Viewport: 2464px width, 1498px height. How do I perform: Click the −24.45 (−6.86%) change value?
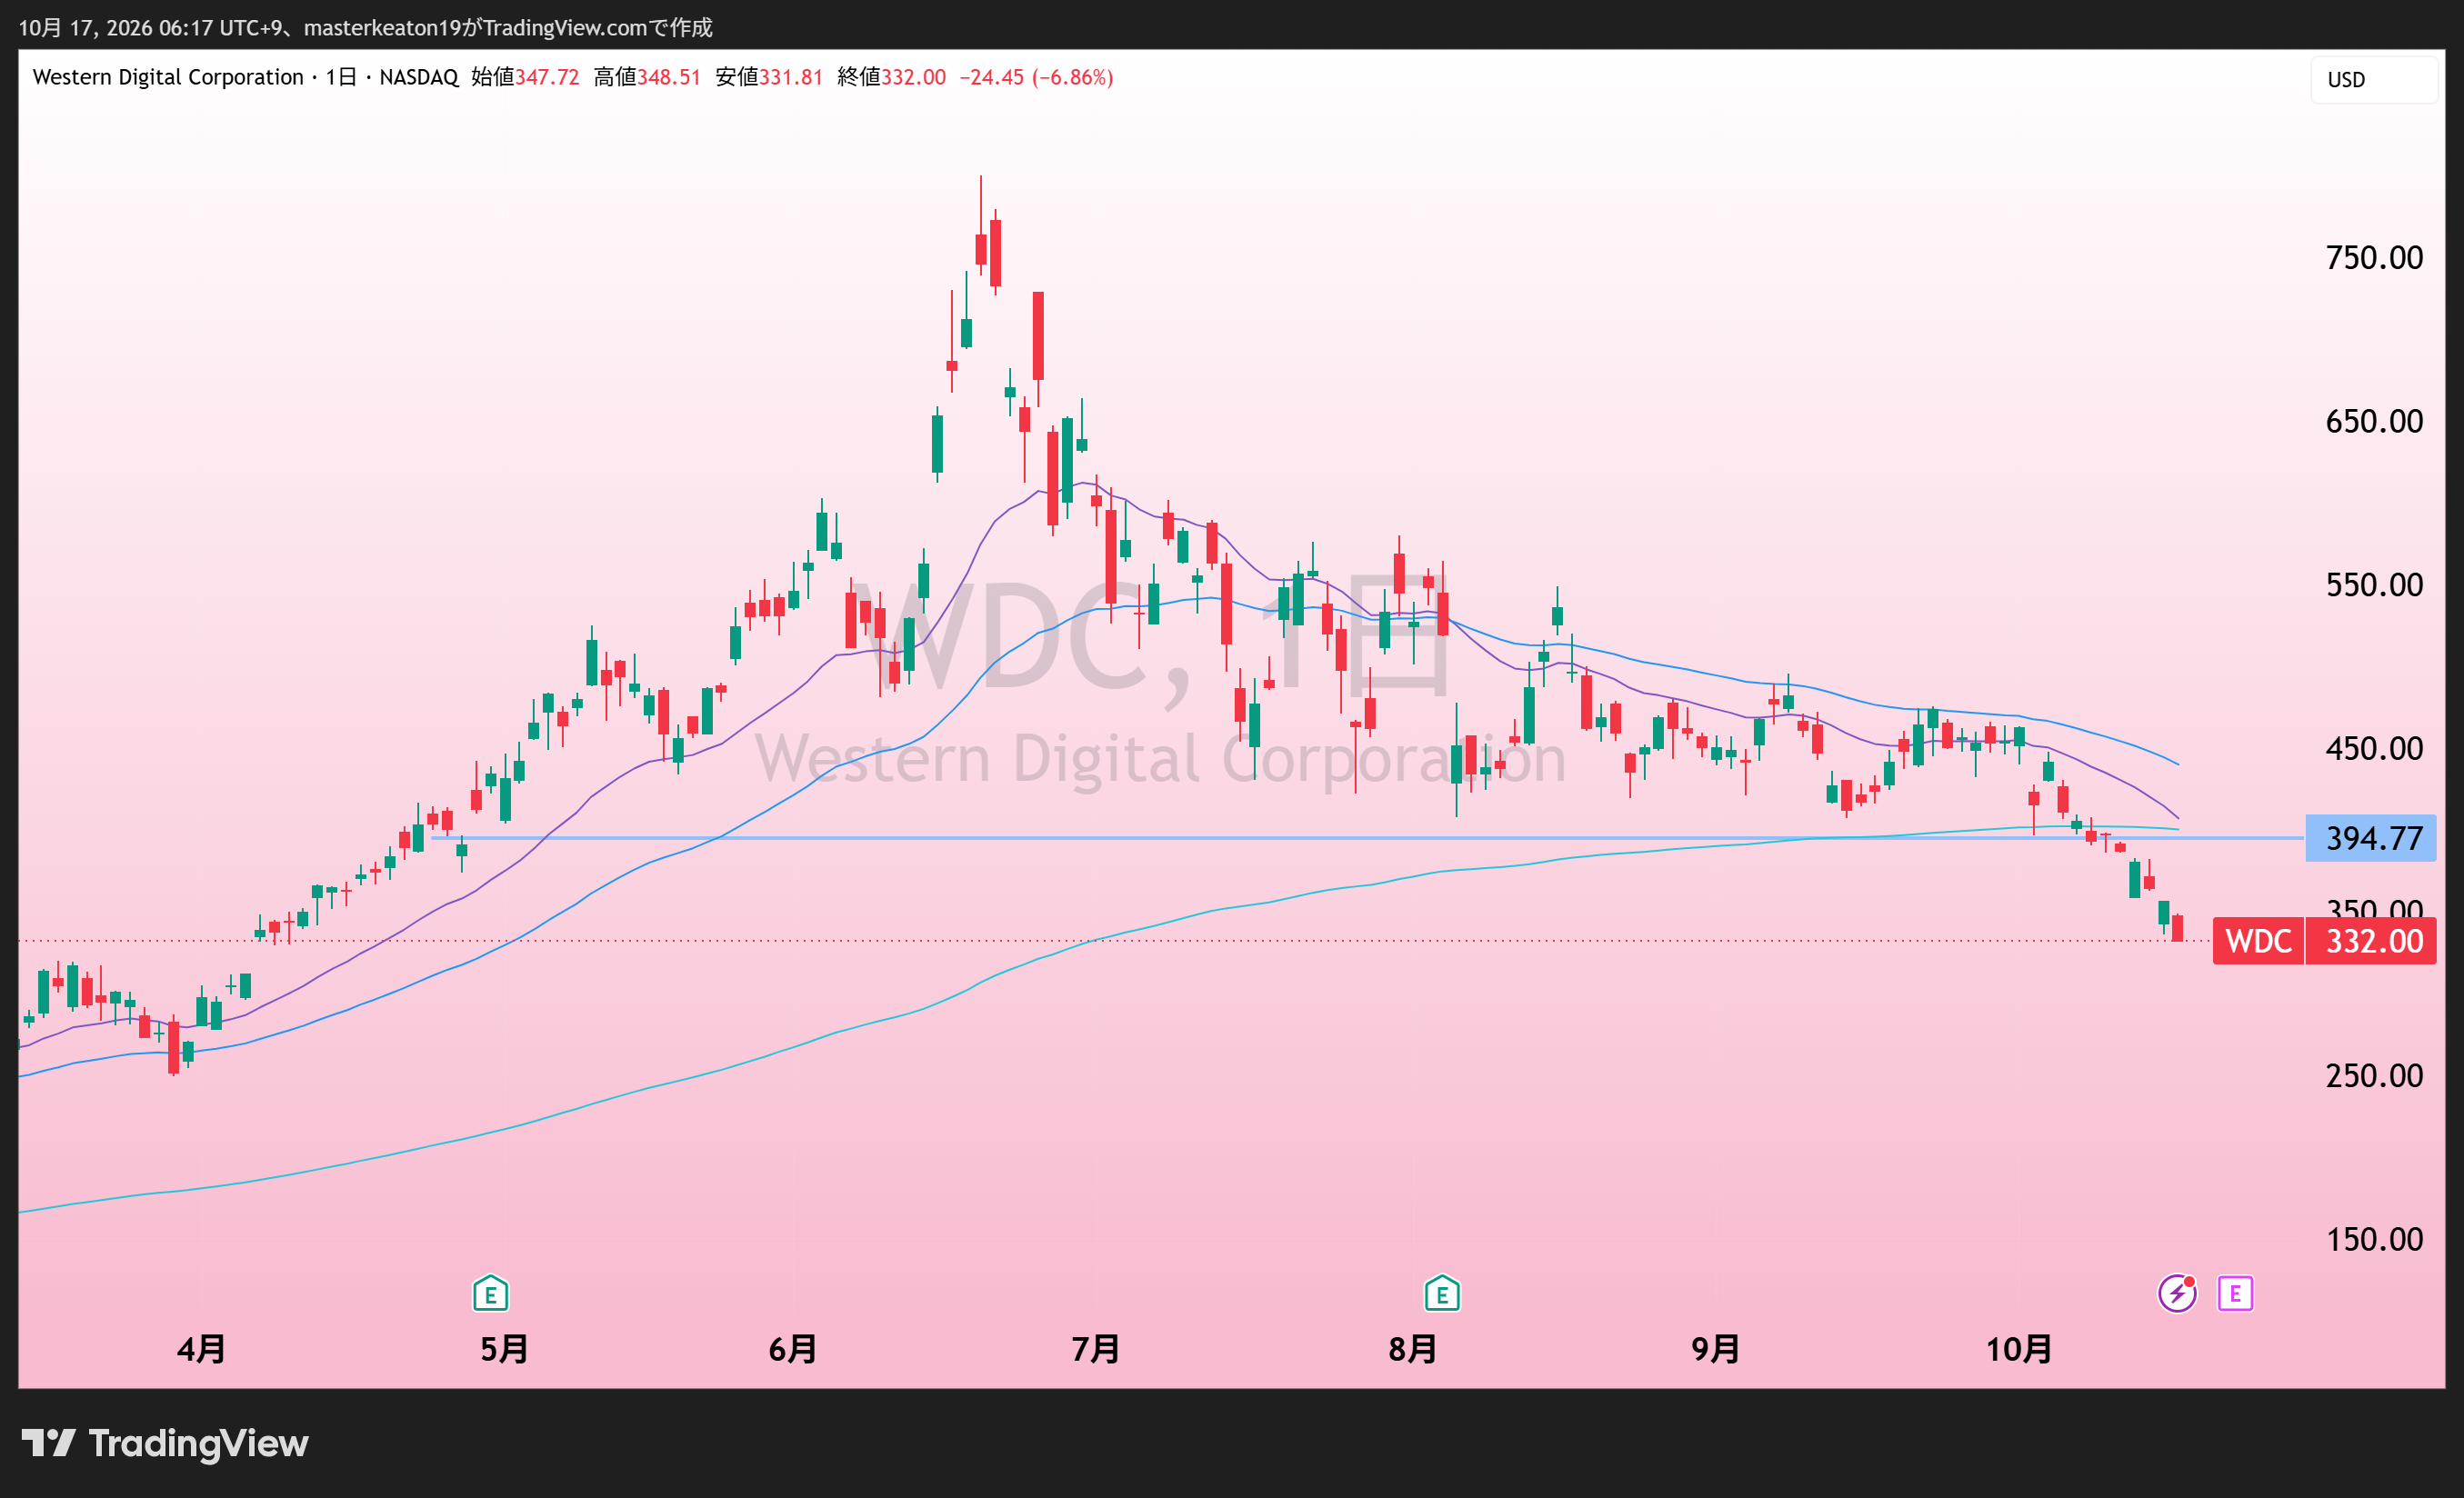pyautogui.click(x=1036, y=77)
